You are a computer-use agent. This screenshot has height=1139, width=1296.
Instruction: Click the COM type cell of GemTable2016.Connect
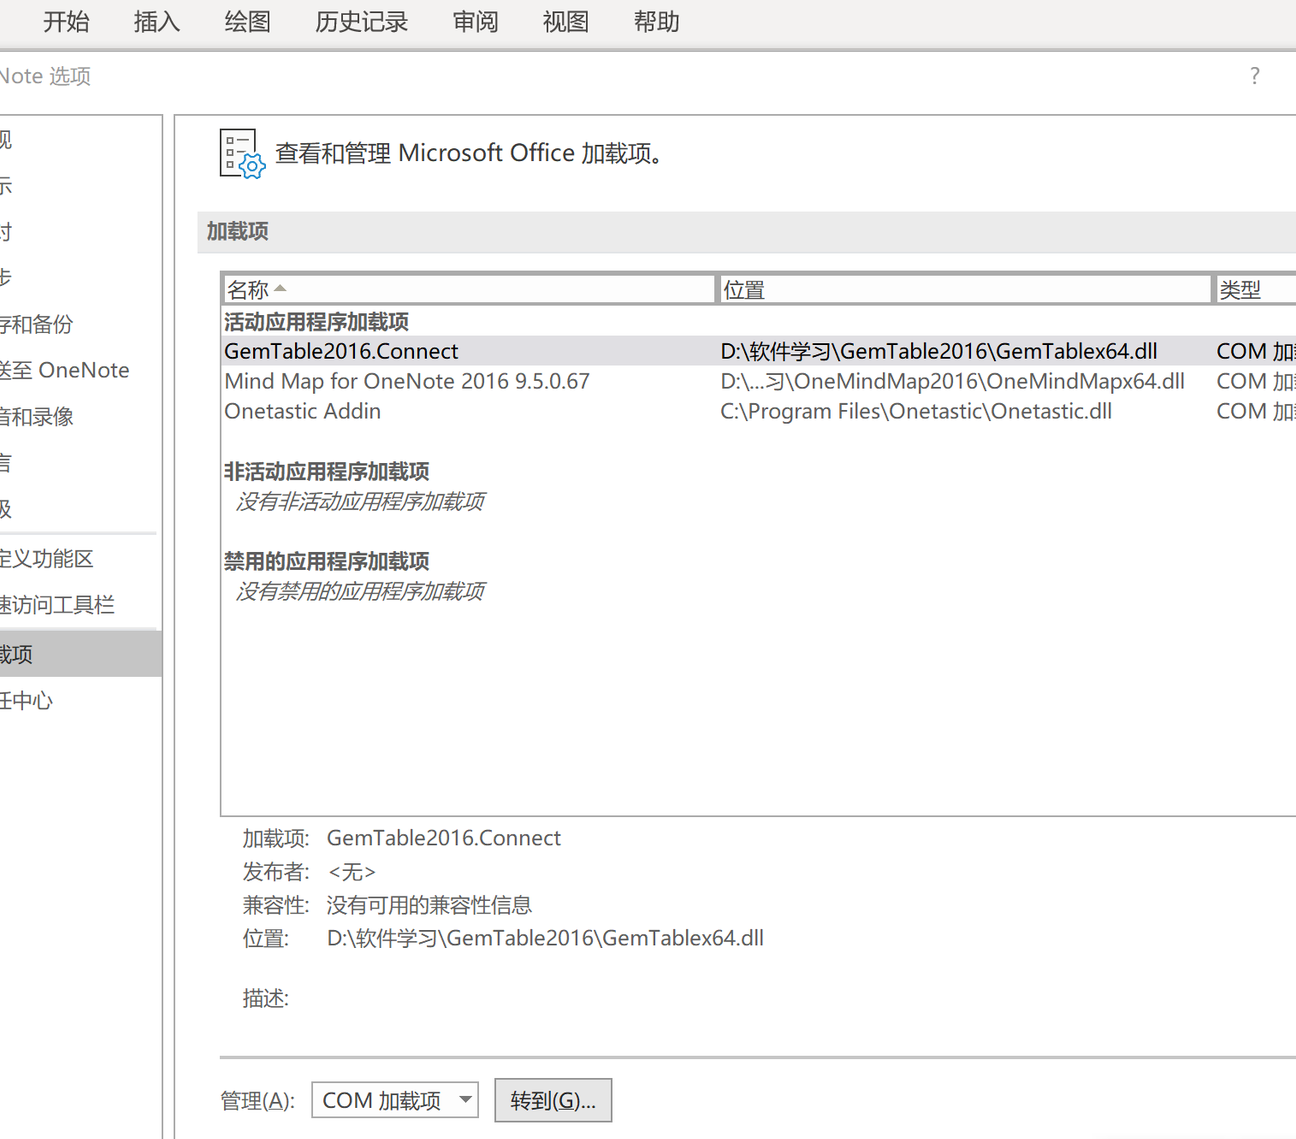tap(1256, 351)
